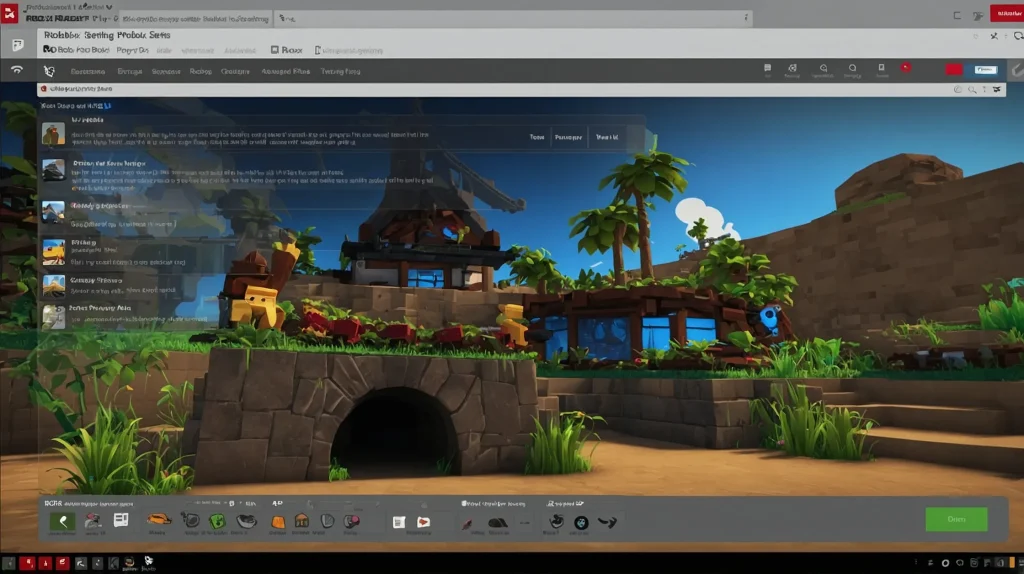
Task: Click the white pointer icon left of the dark menu tabs
Action: pyautogui.click(x=49, y=71)
